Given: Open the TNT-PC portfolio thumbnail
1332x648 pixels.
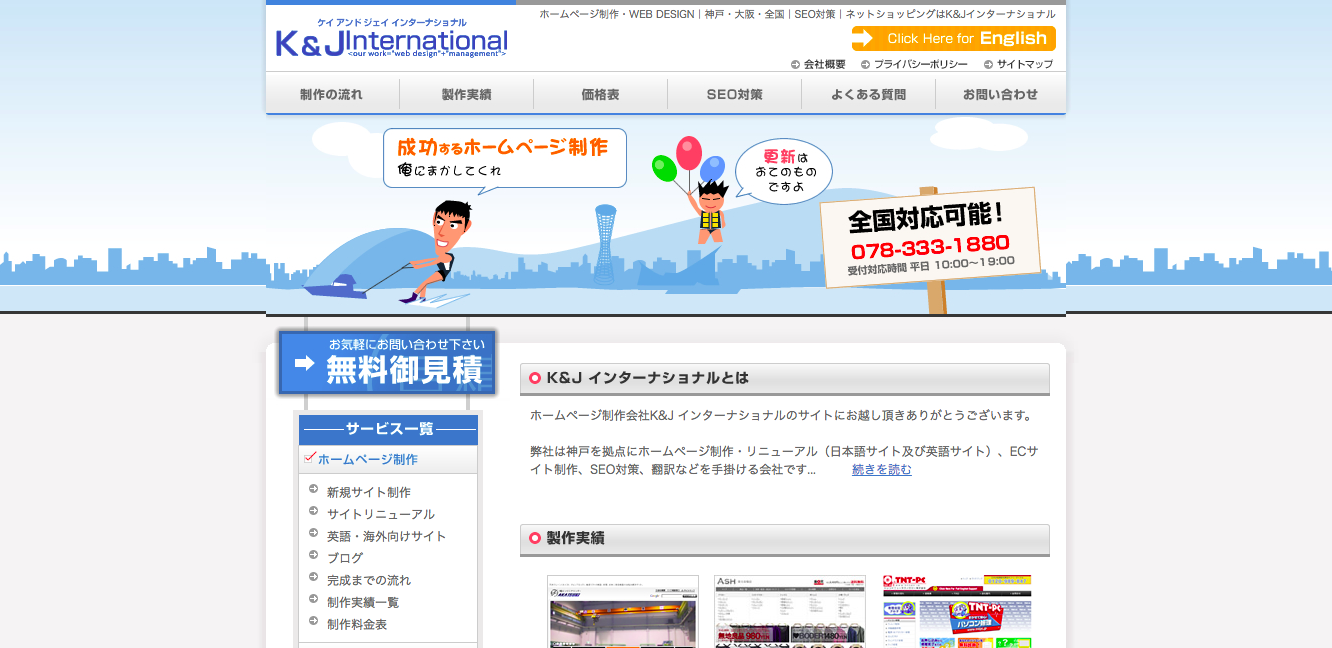Looking at the screenshot, I should 957,611.
